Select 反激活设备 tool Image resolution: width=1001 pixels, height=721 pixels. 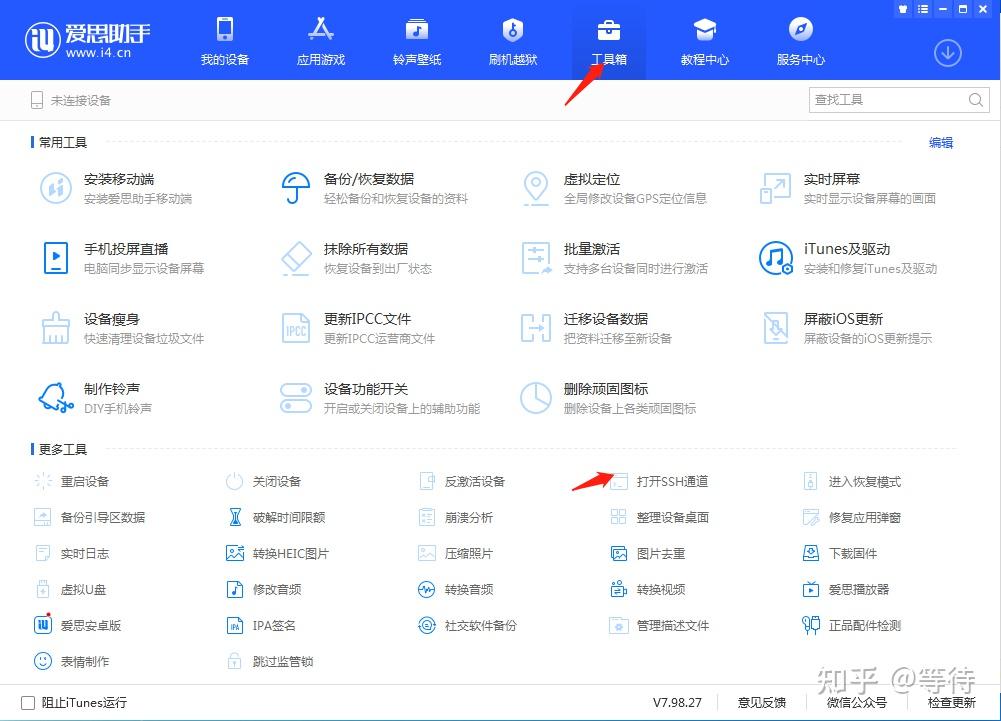coord(462,481)
